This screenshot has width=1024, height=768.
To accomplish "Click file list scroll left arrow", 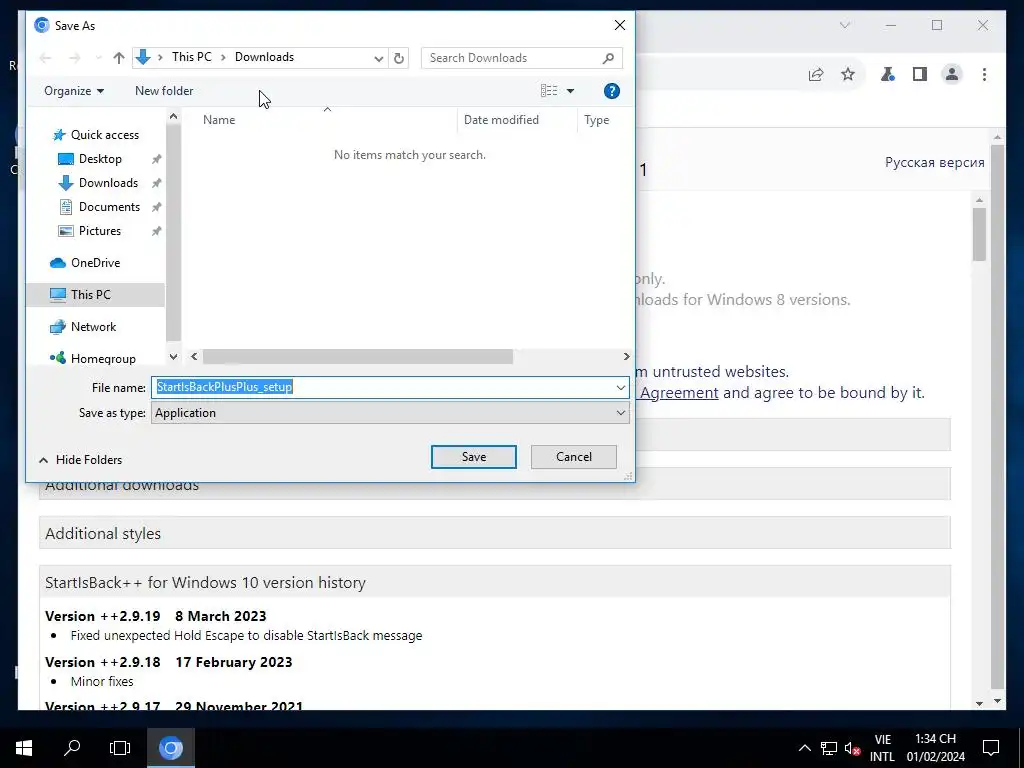I will pyautogui.click(x=194, y=357).
